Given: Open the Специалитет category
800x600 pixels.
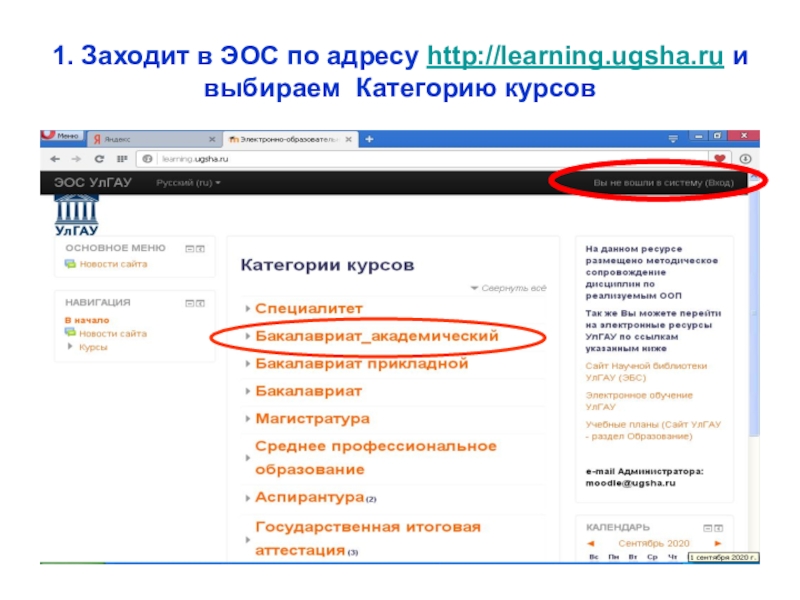Looking at the screenshot, I should pyautogui.click(x=309, y=308).
